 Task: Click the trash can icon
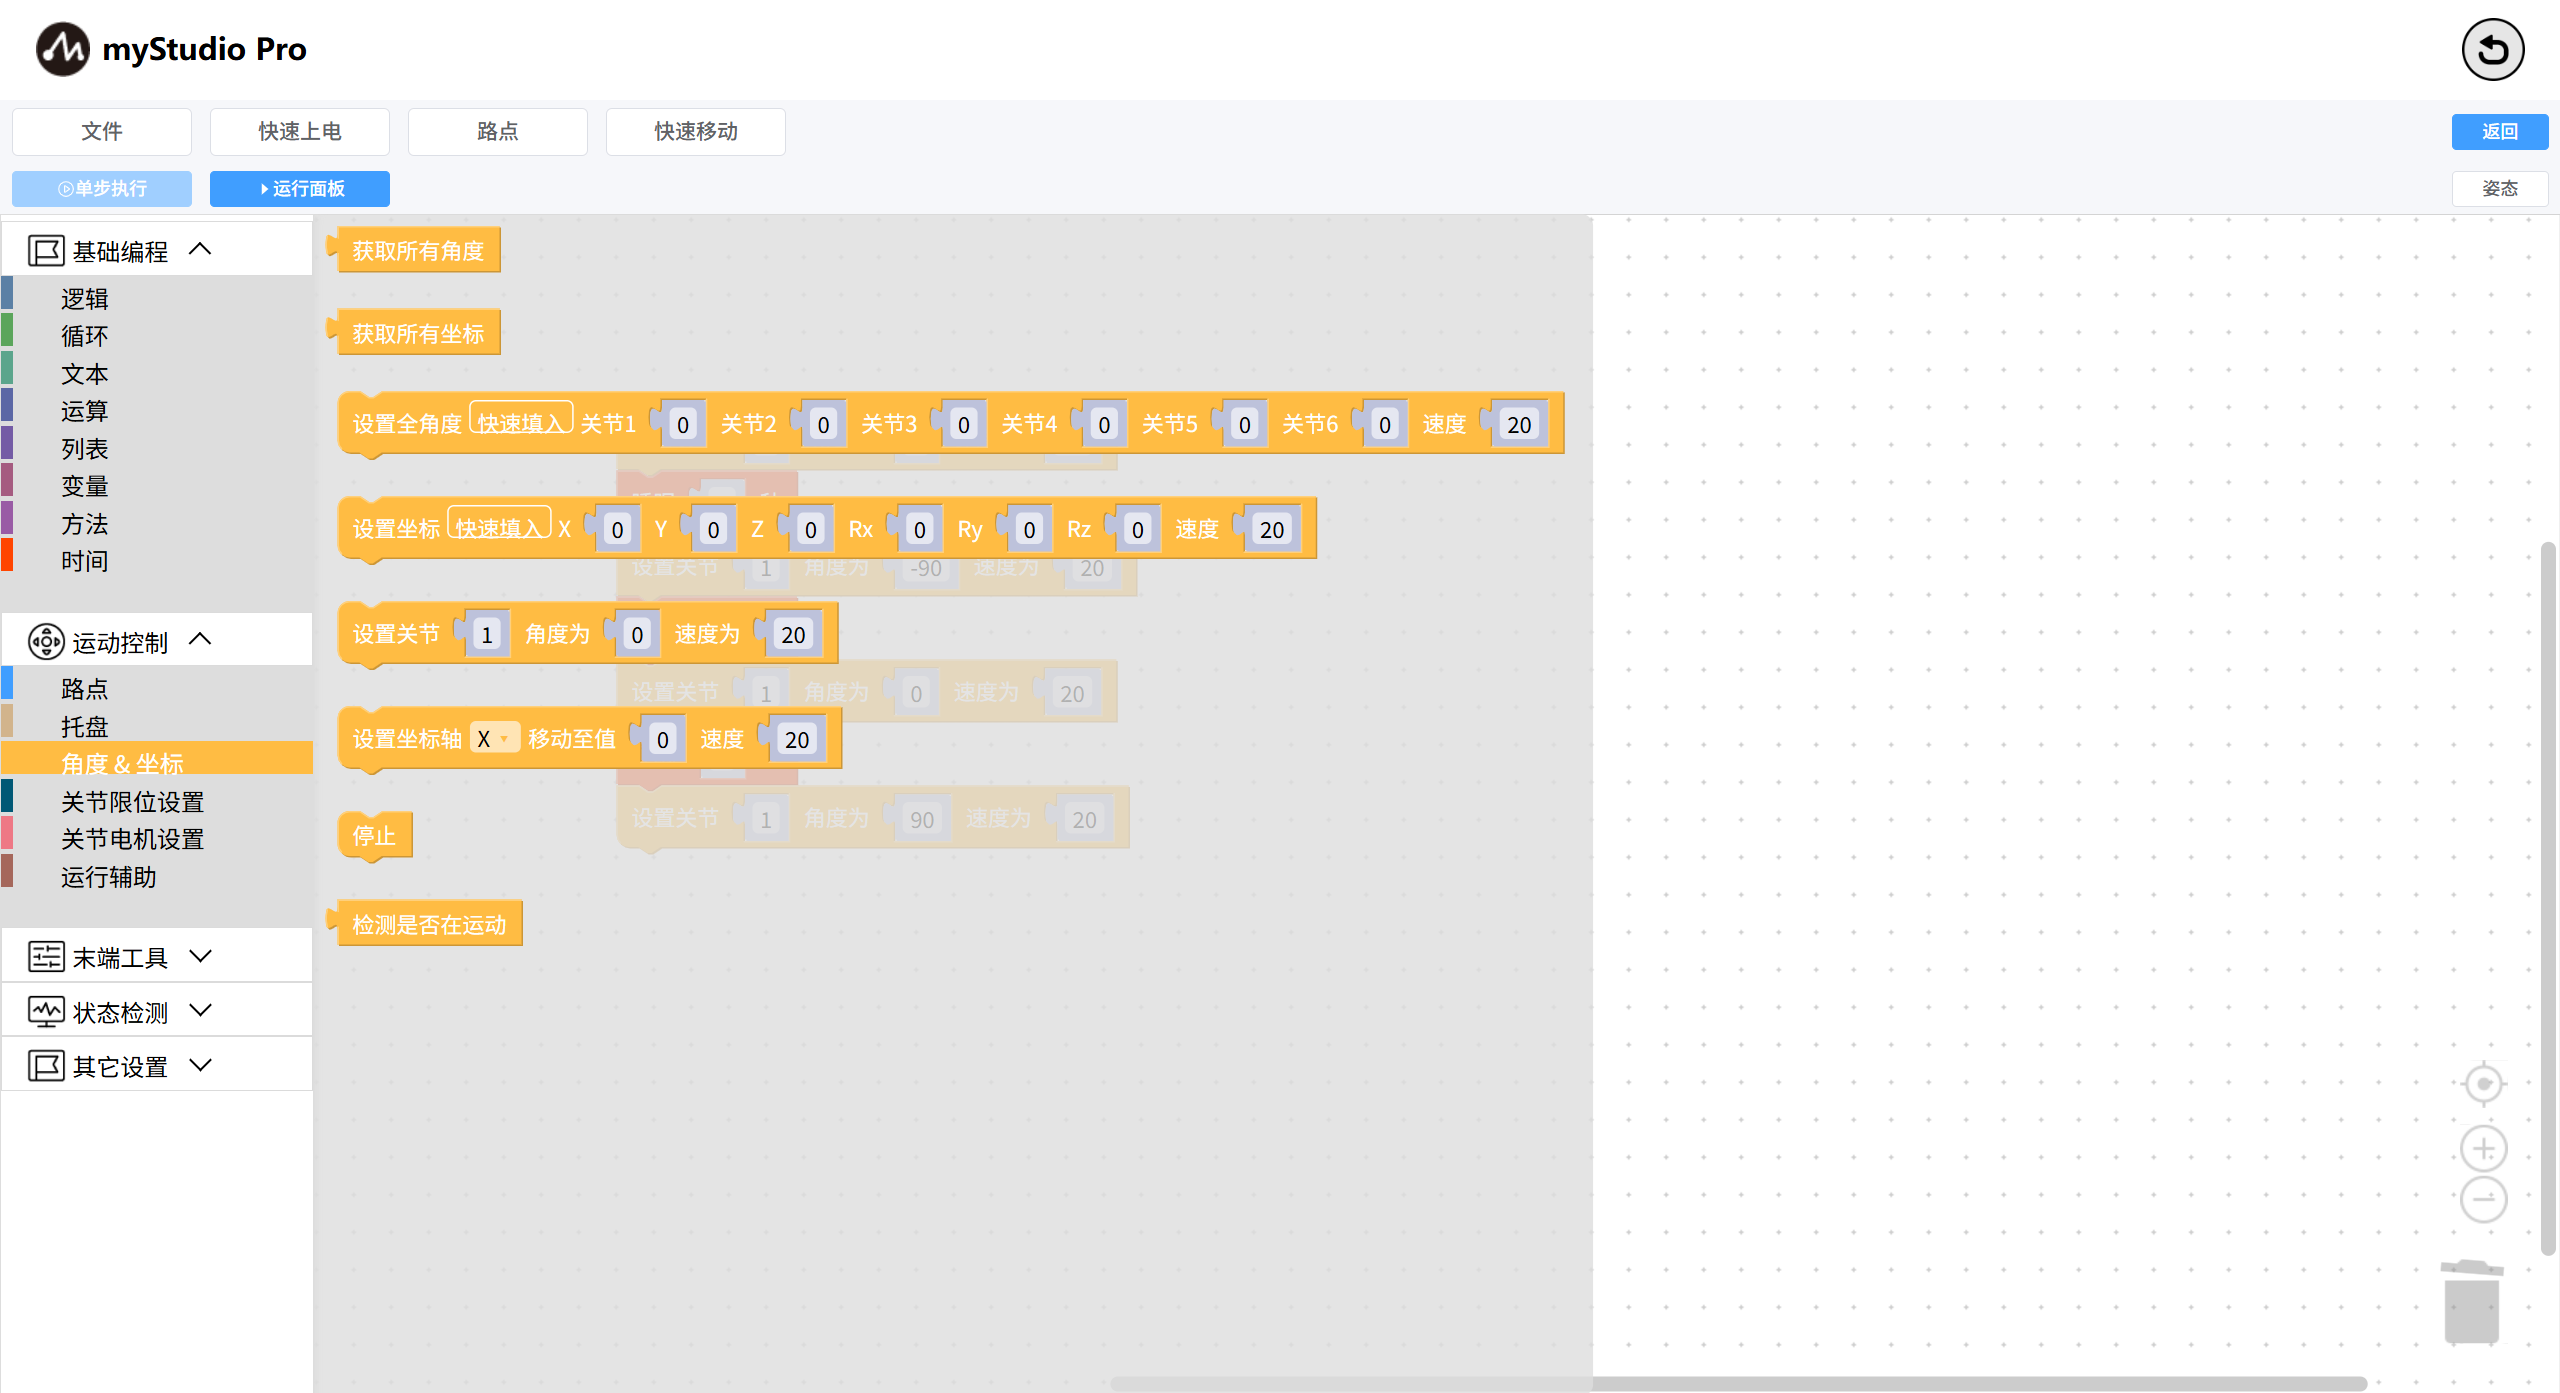[x=2472, y=1302]
